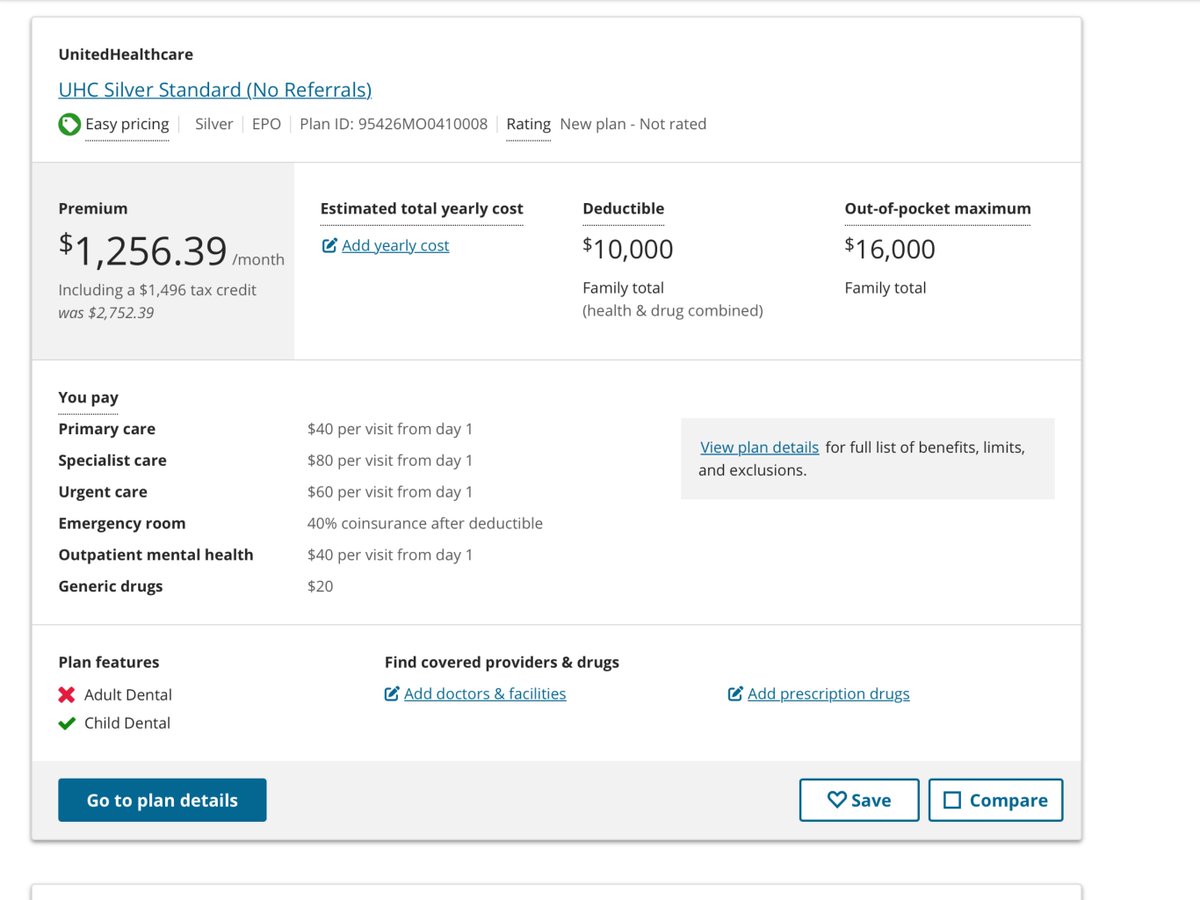Screen dimensions: 1200x900
Task: Click the Easy pricing green icon
Action: pos(68,124)
